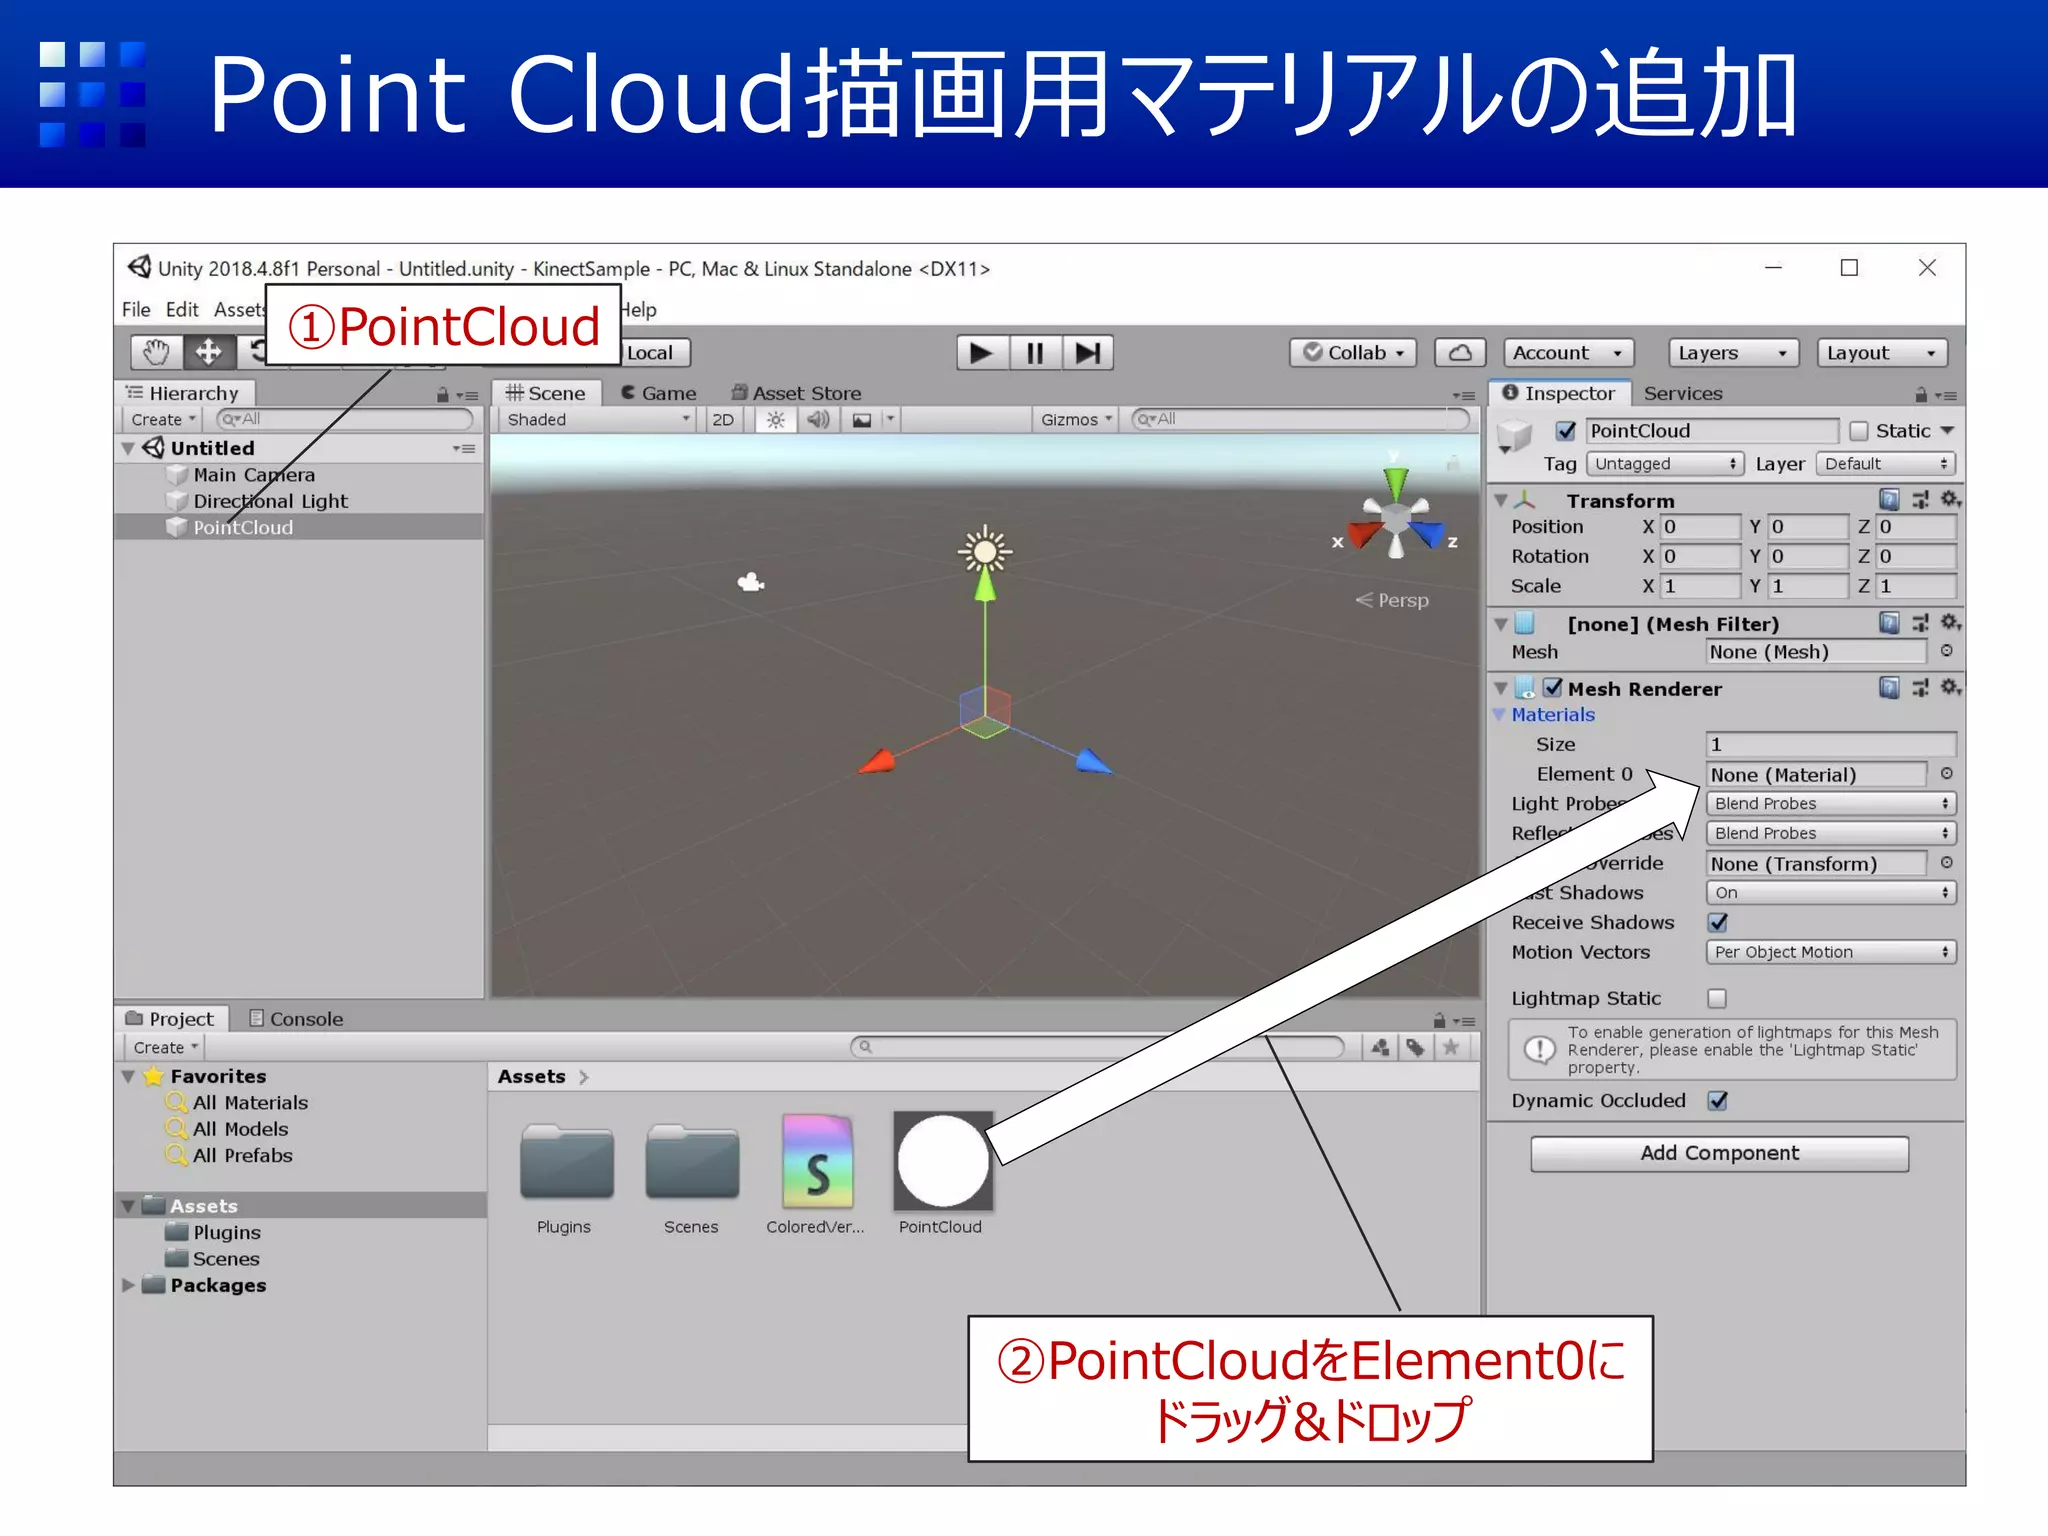The image size is (2048, 1536).
Task: Click the Step forward button
Action: 1087,353
